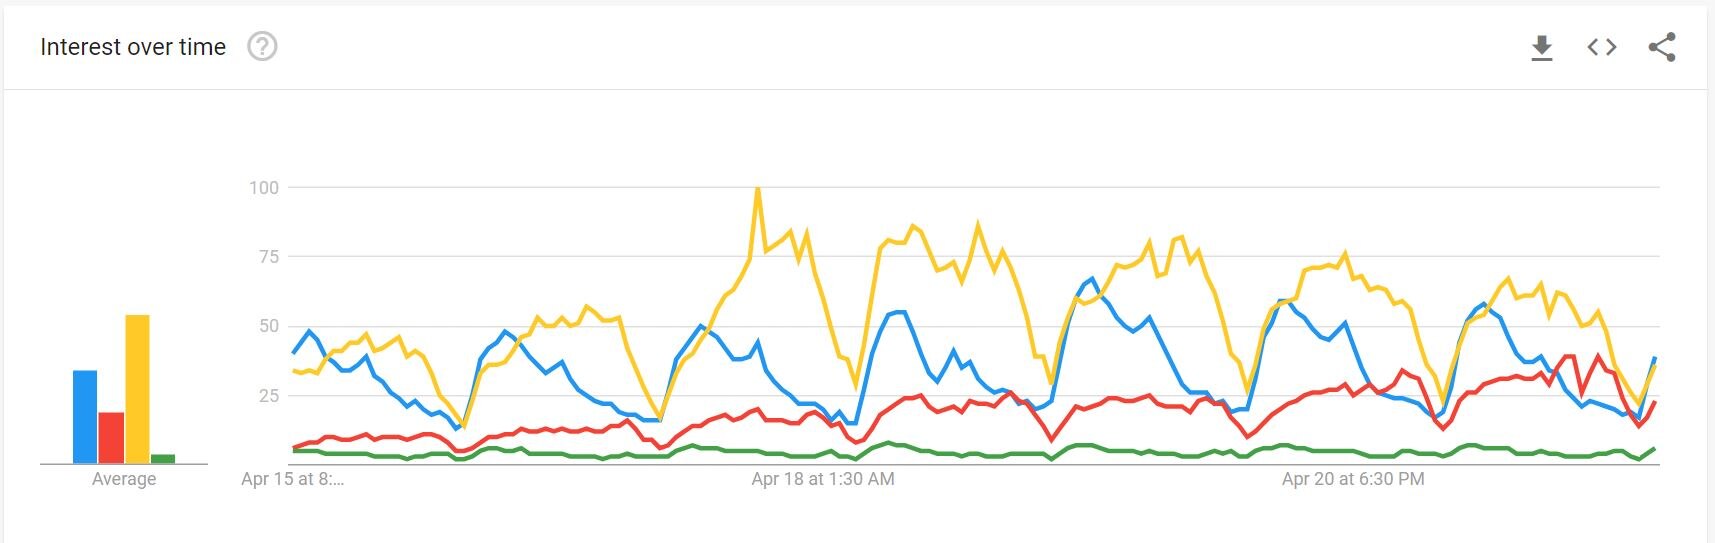Open the embed code icon
The image size is (1715, 543).
1602,47
